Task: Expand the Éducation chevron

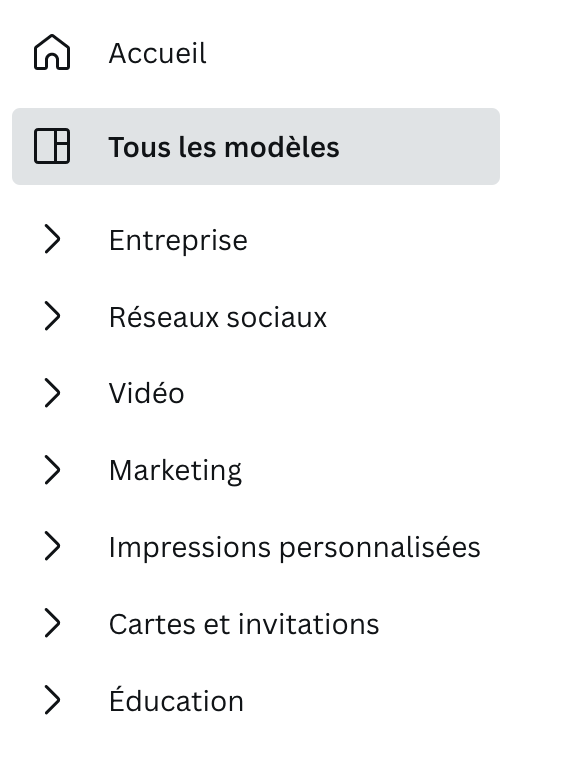Action: pyautogui.click(x=52, y=700)
